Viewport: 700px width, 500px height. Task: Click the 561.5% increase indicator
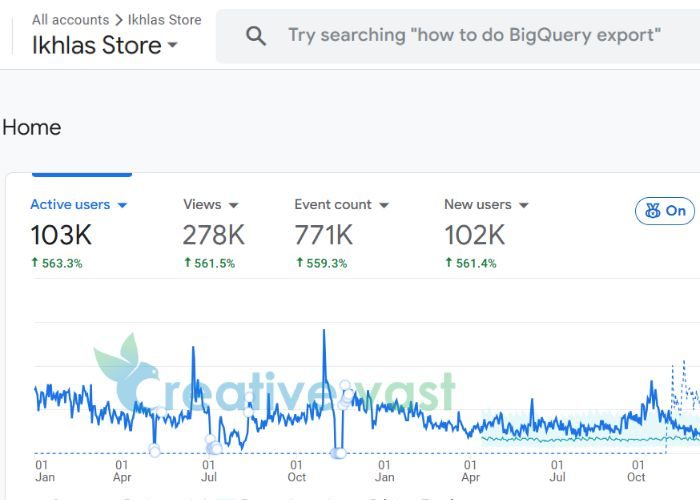point(209,263)
